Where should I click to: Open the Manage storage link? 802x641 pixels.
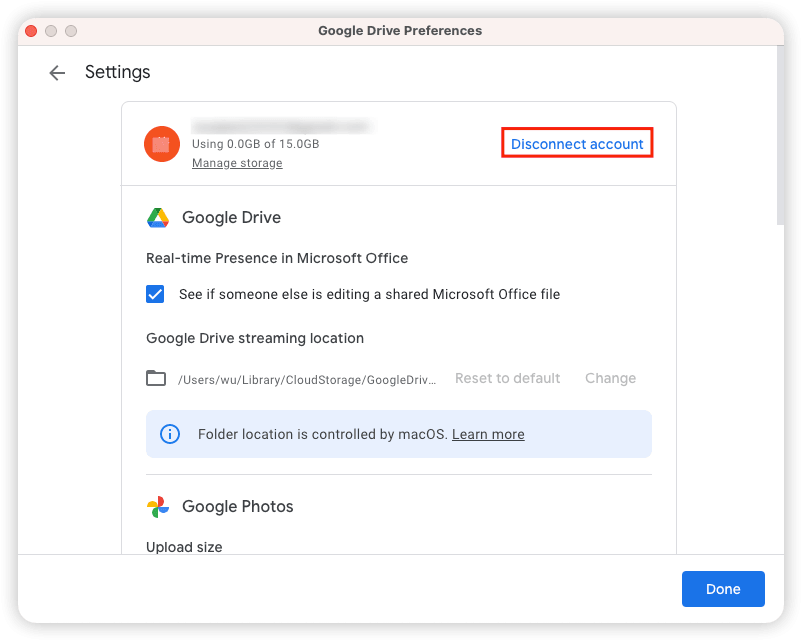click(x=237, y=163)
